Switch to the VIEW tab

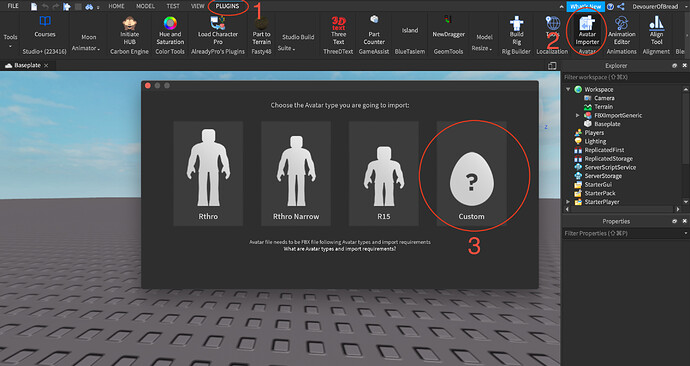pos(198,6)
